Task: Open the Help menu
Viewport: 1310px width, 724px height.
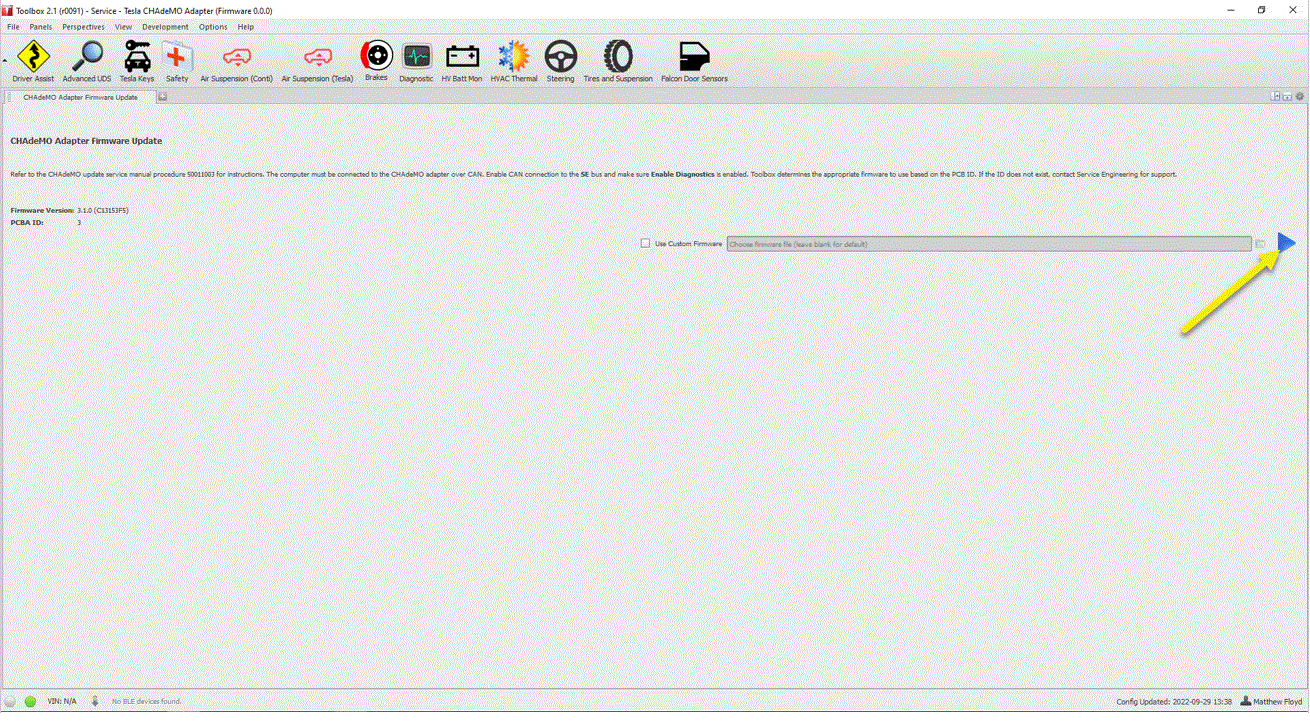Action: pos(246,27)
